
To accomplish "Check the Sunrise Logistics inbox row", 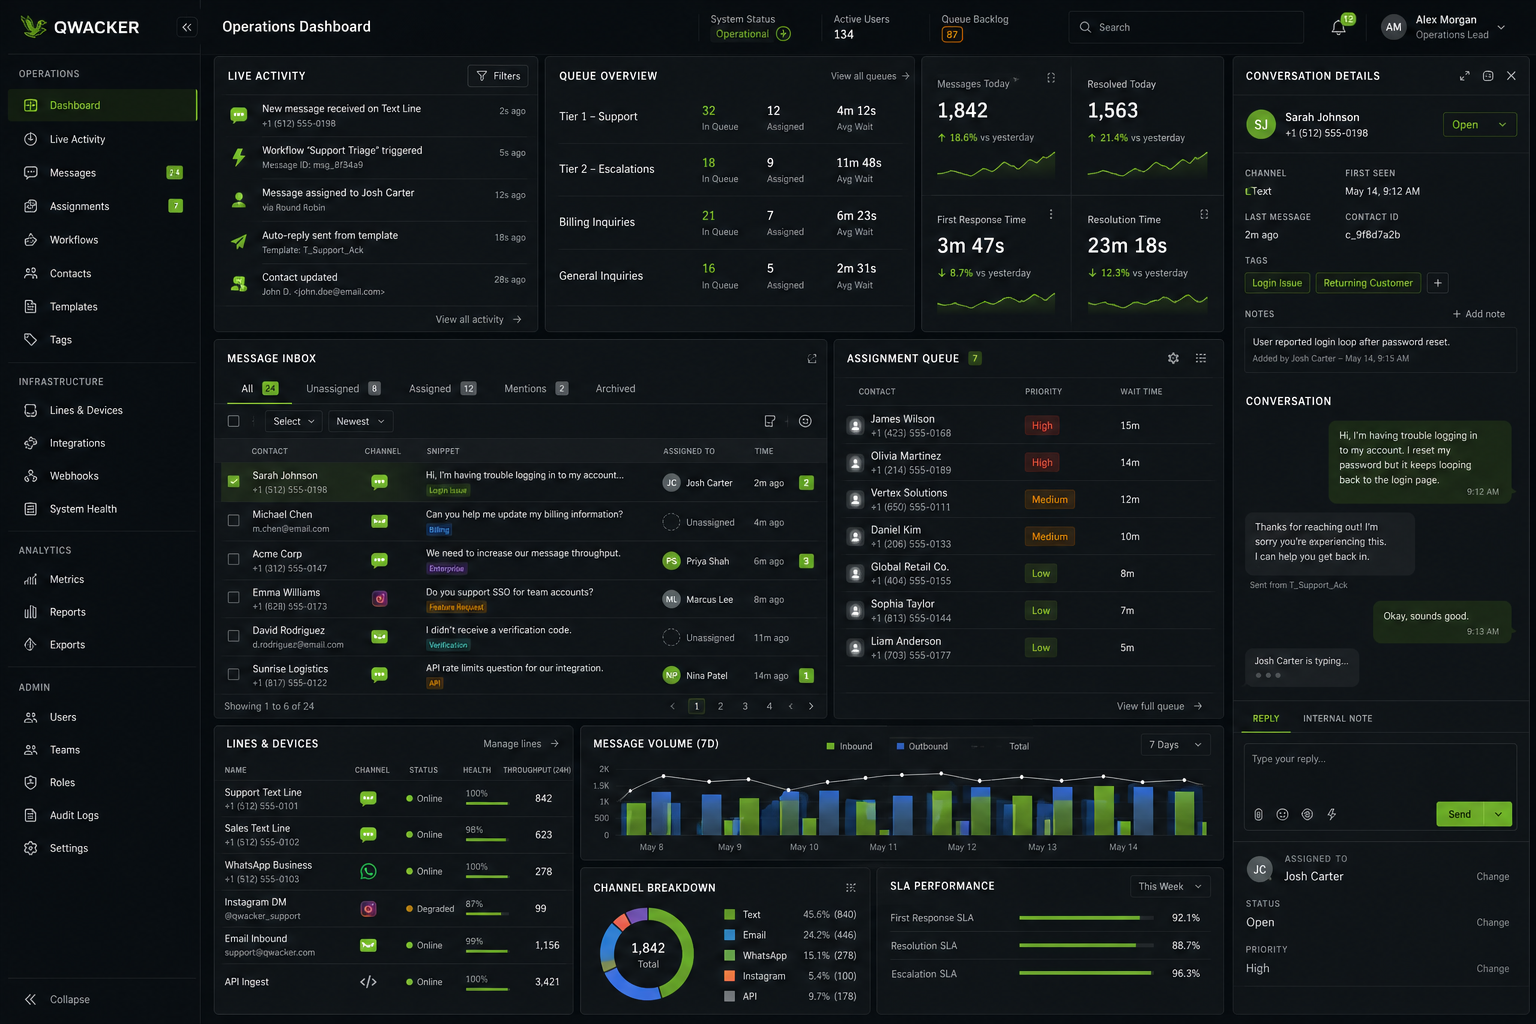I will coord(233,674).
